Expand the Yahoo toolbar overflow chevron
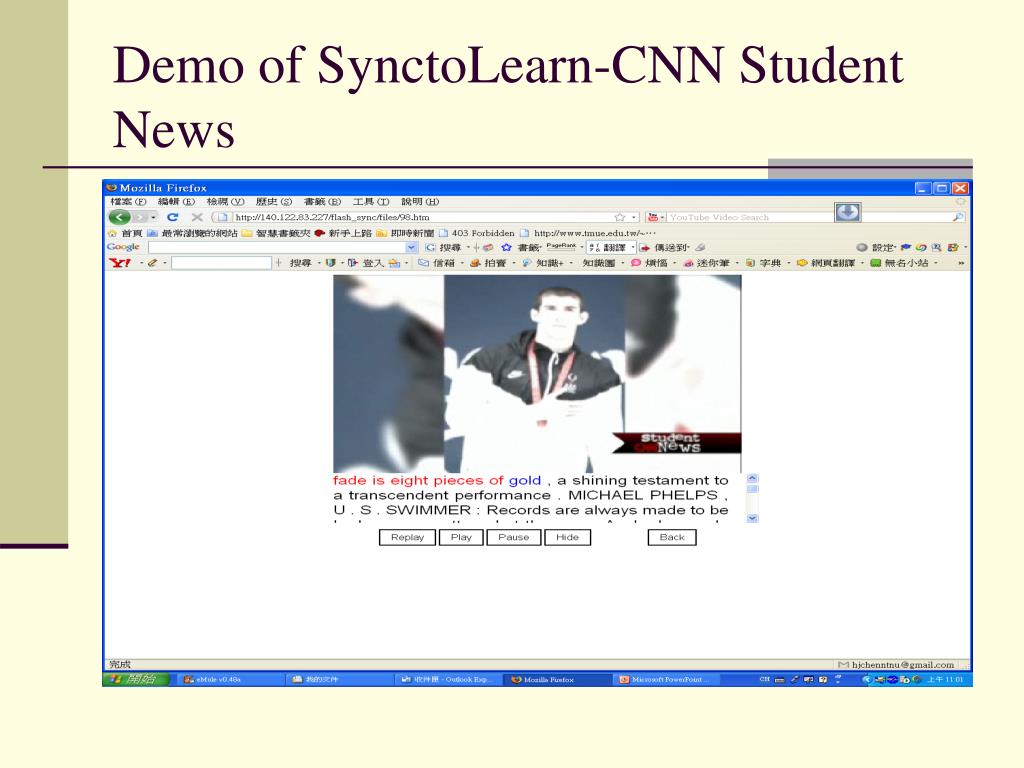Screen dimensions: 1024x768 [x=960, y=263]
